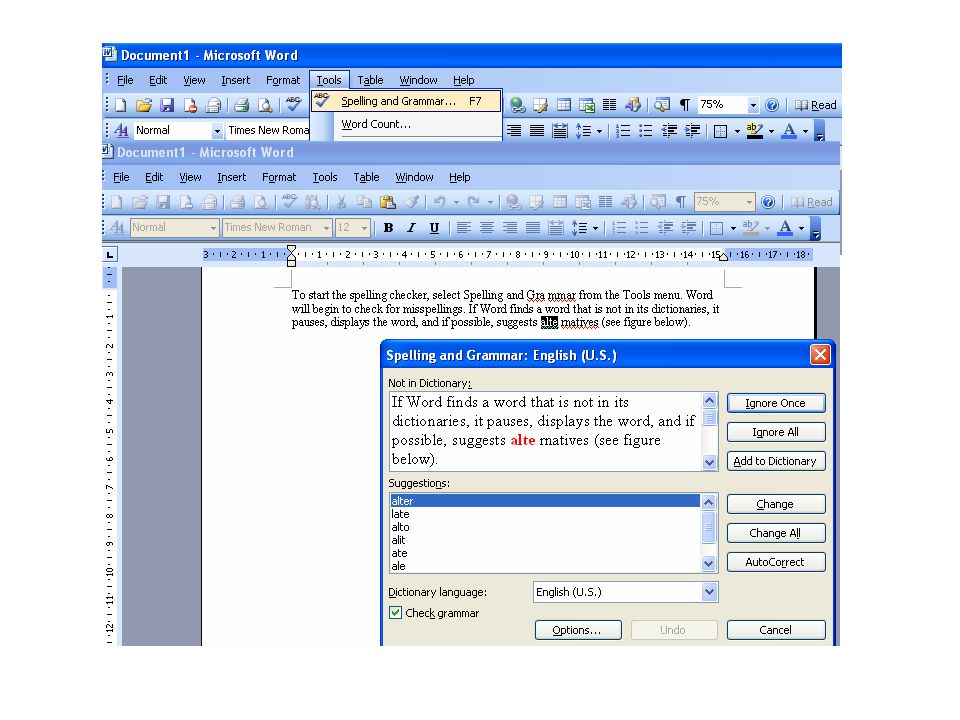
Task: Click Increase Indent icon in upper Word window
Action: click(692, 130)
